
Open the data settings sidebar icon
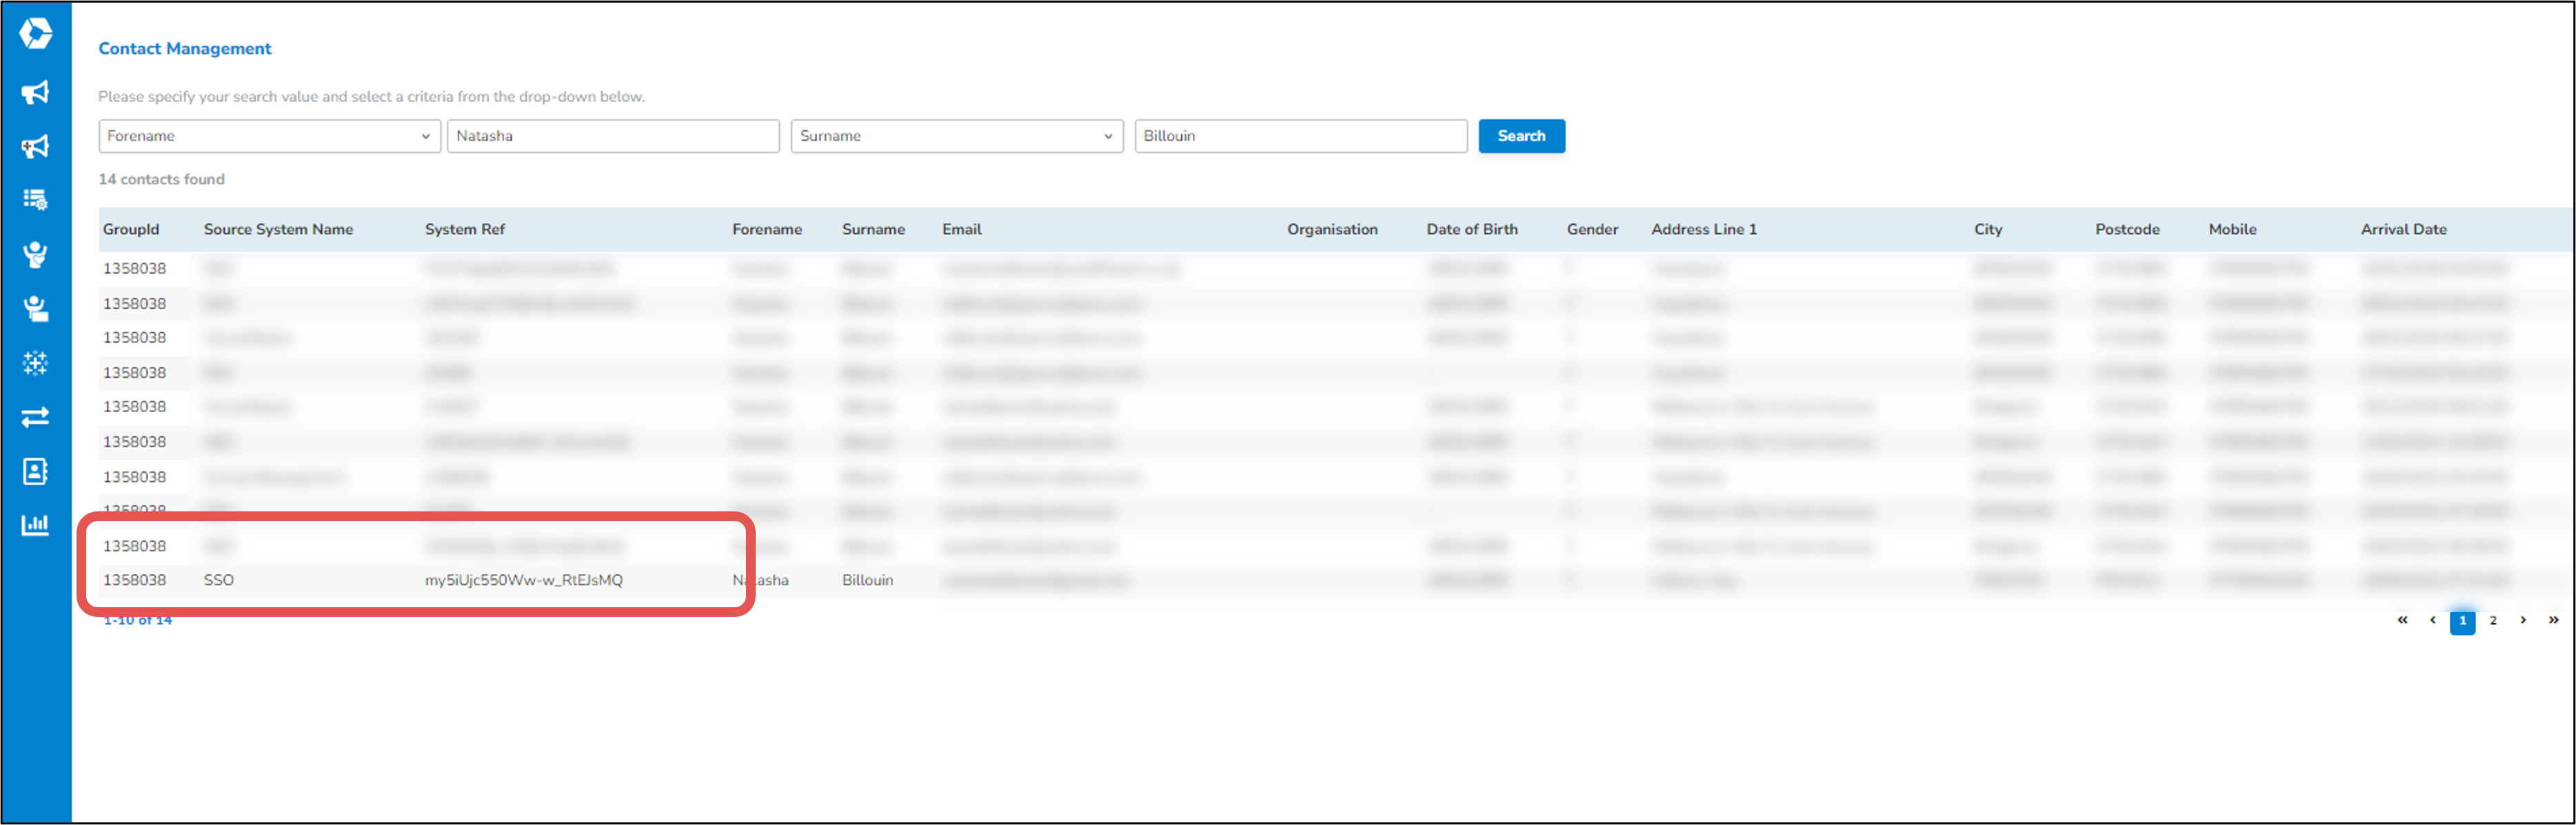[35, 199]
